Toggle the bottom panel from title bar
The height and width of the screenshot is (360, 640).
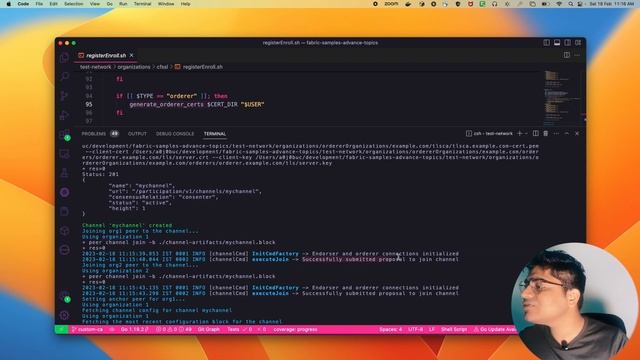tap(557, 43)
